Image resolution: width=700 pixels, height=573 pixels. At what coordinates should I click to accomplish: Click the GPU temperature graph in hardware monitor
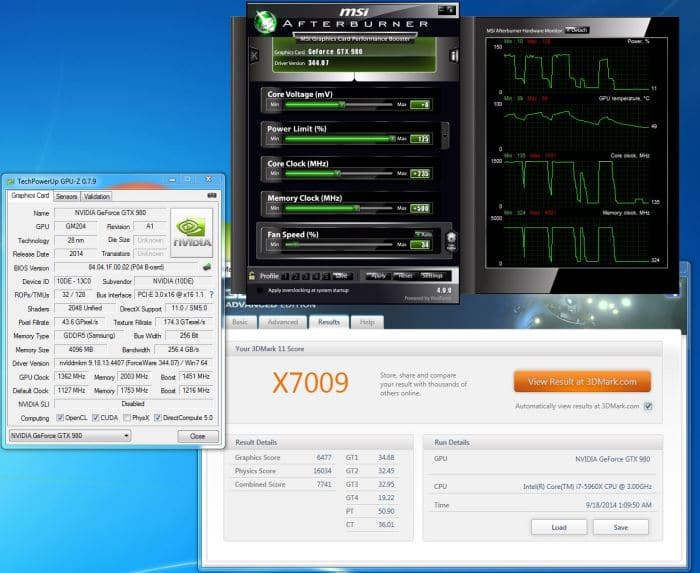577,125
